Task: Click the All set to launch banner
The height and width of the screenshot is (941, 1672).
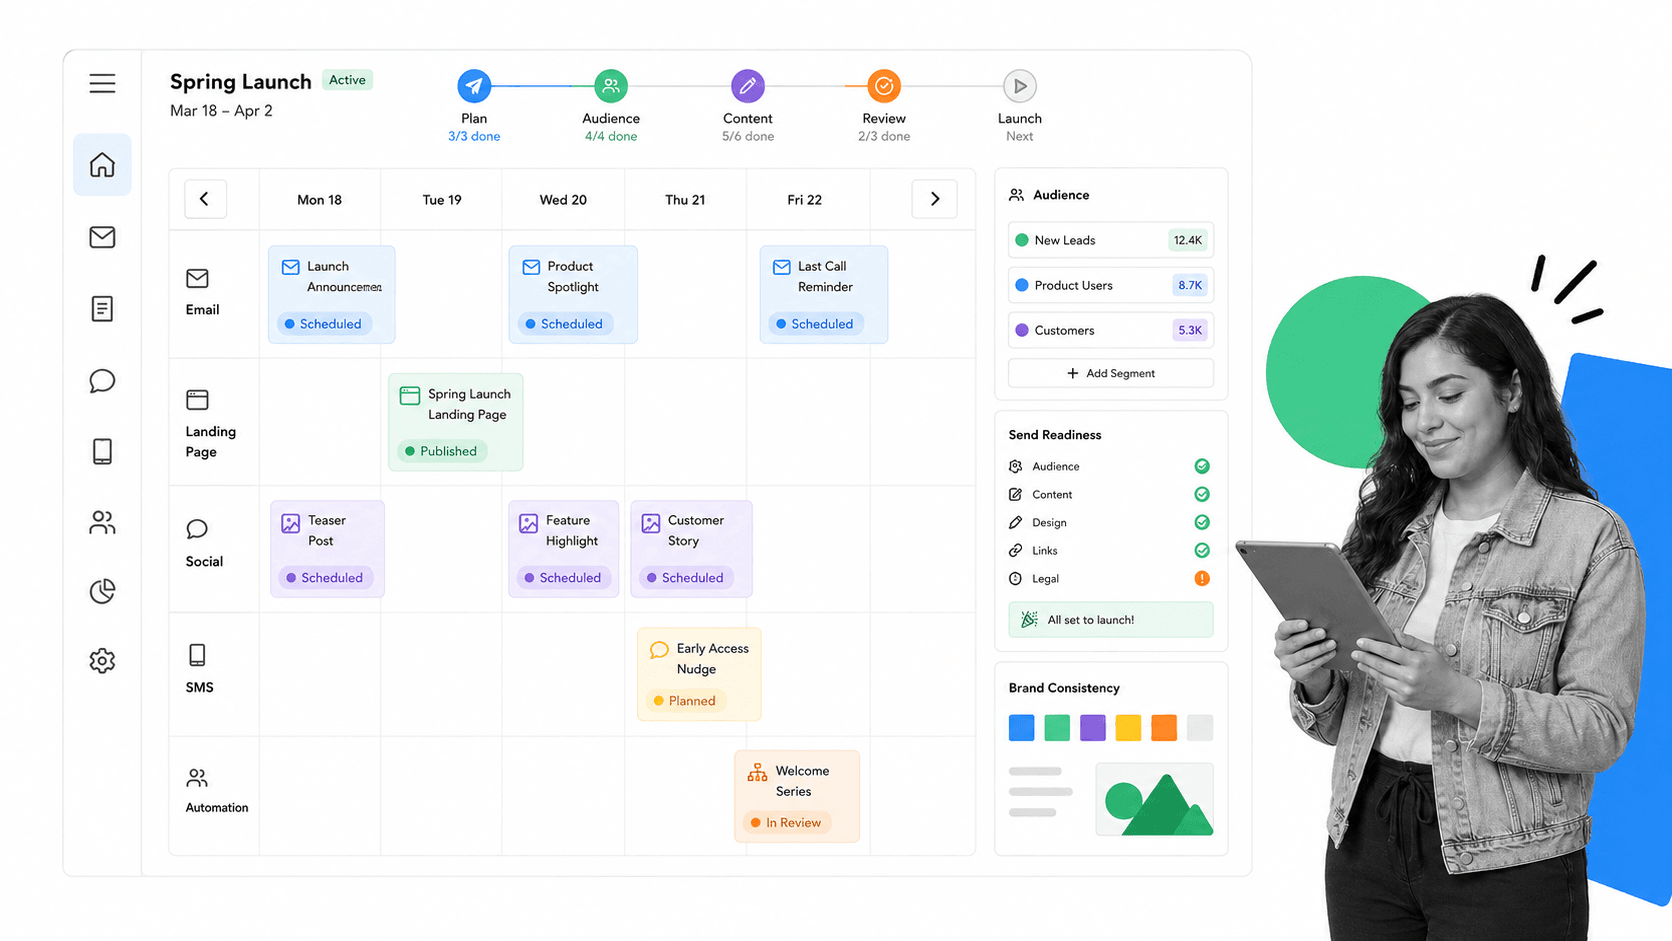Action: [1111, 620]
